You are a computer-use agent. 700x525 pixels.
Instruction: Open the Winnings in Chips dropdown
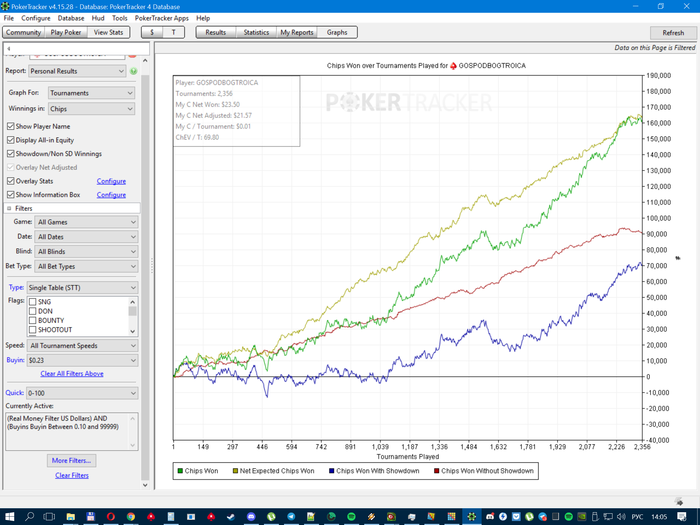coord(91,108)
